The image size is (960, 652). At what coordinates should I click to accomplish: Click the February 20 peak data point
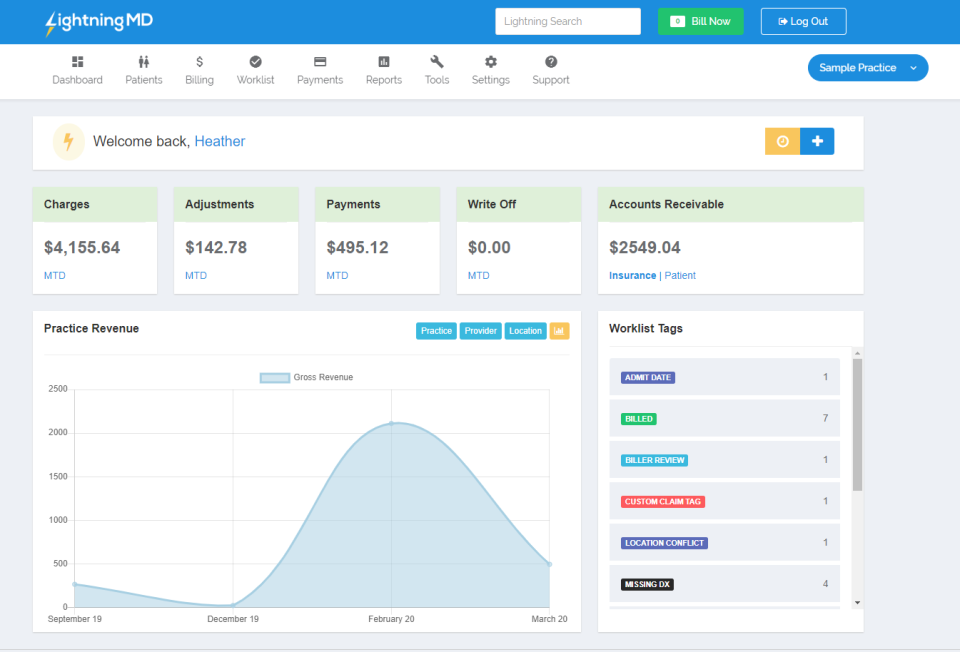(x=391, y=423)
